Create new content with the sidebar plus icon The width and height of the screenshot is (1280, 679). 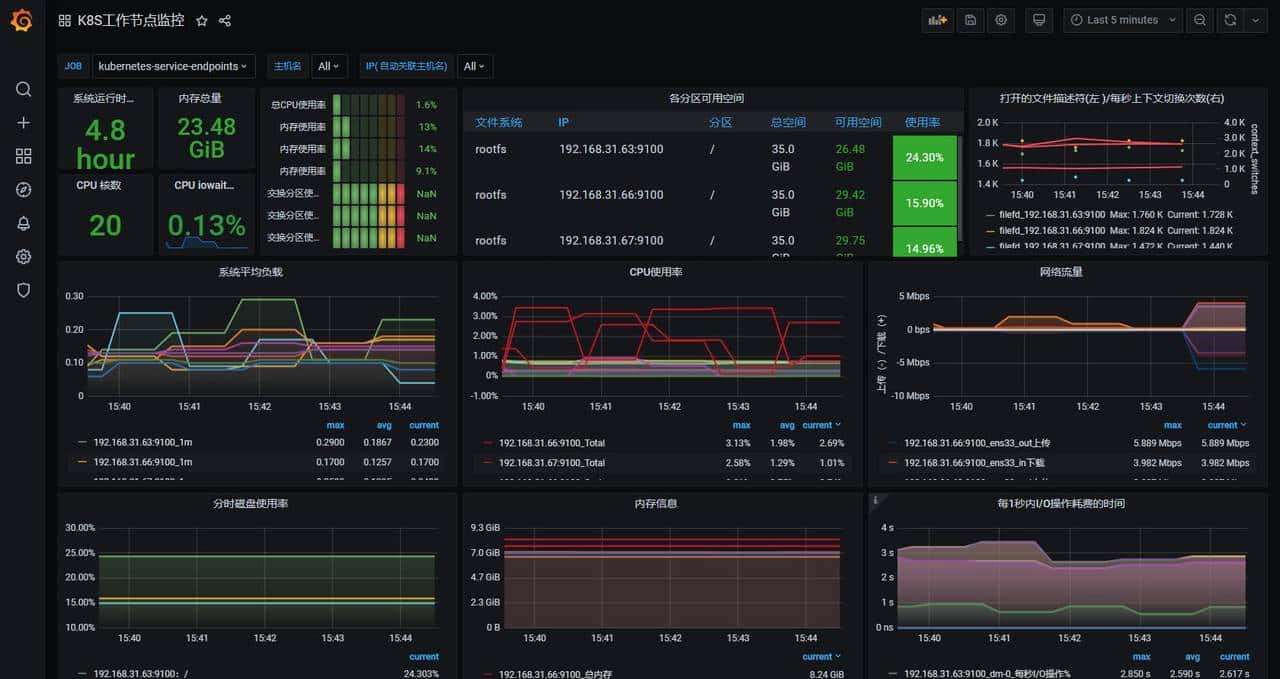[23, 122]
